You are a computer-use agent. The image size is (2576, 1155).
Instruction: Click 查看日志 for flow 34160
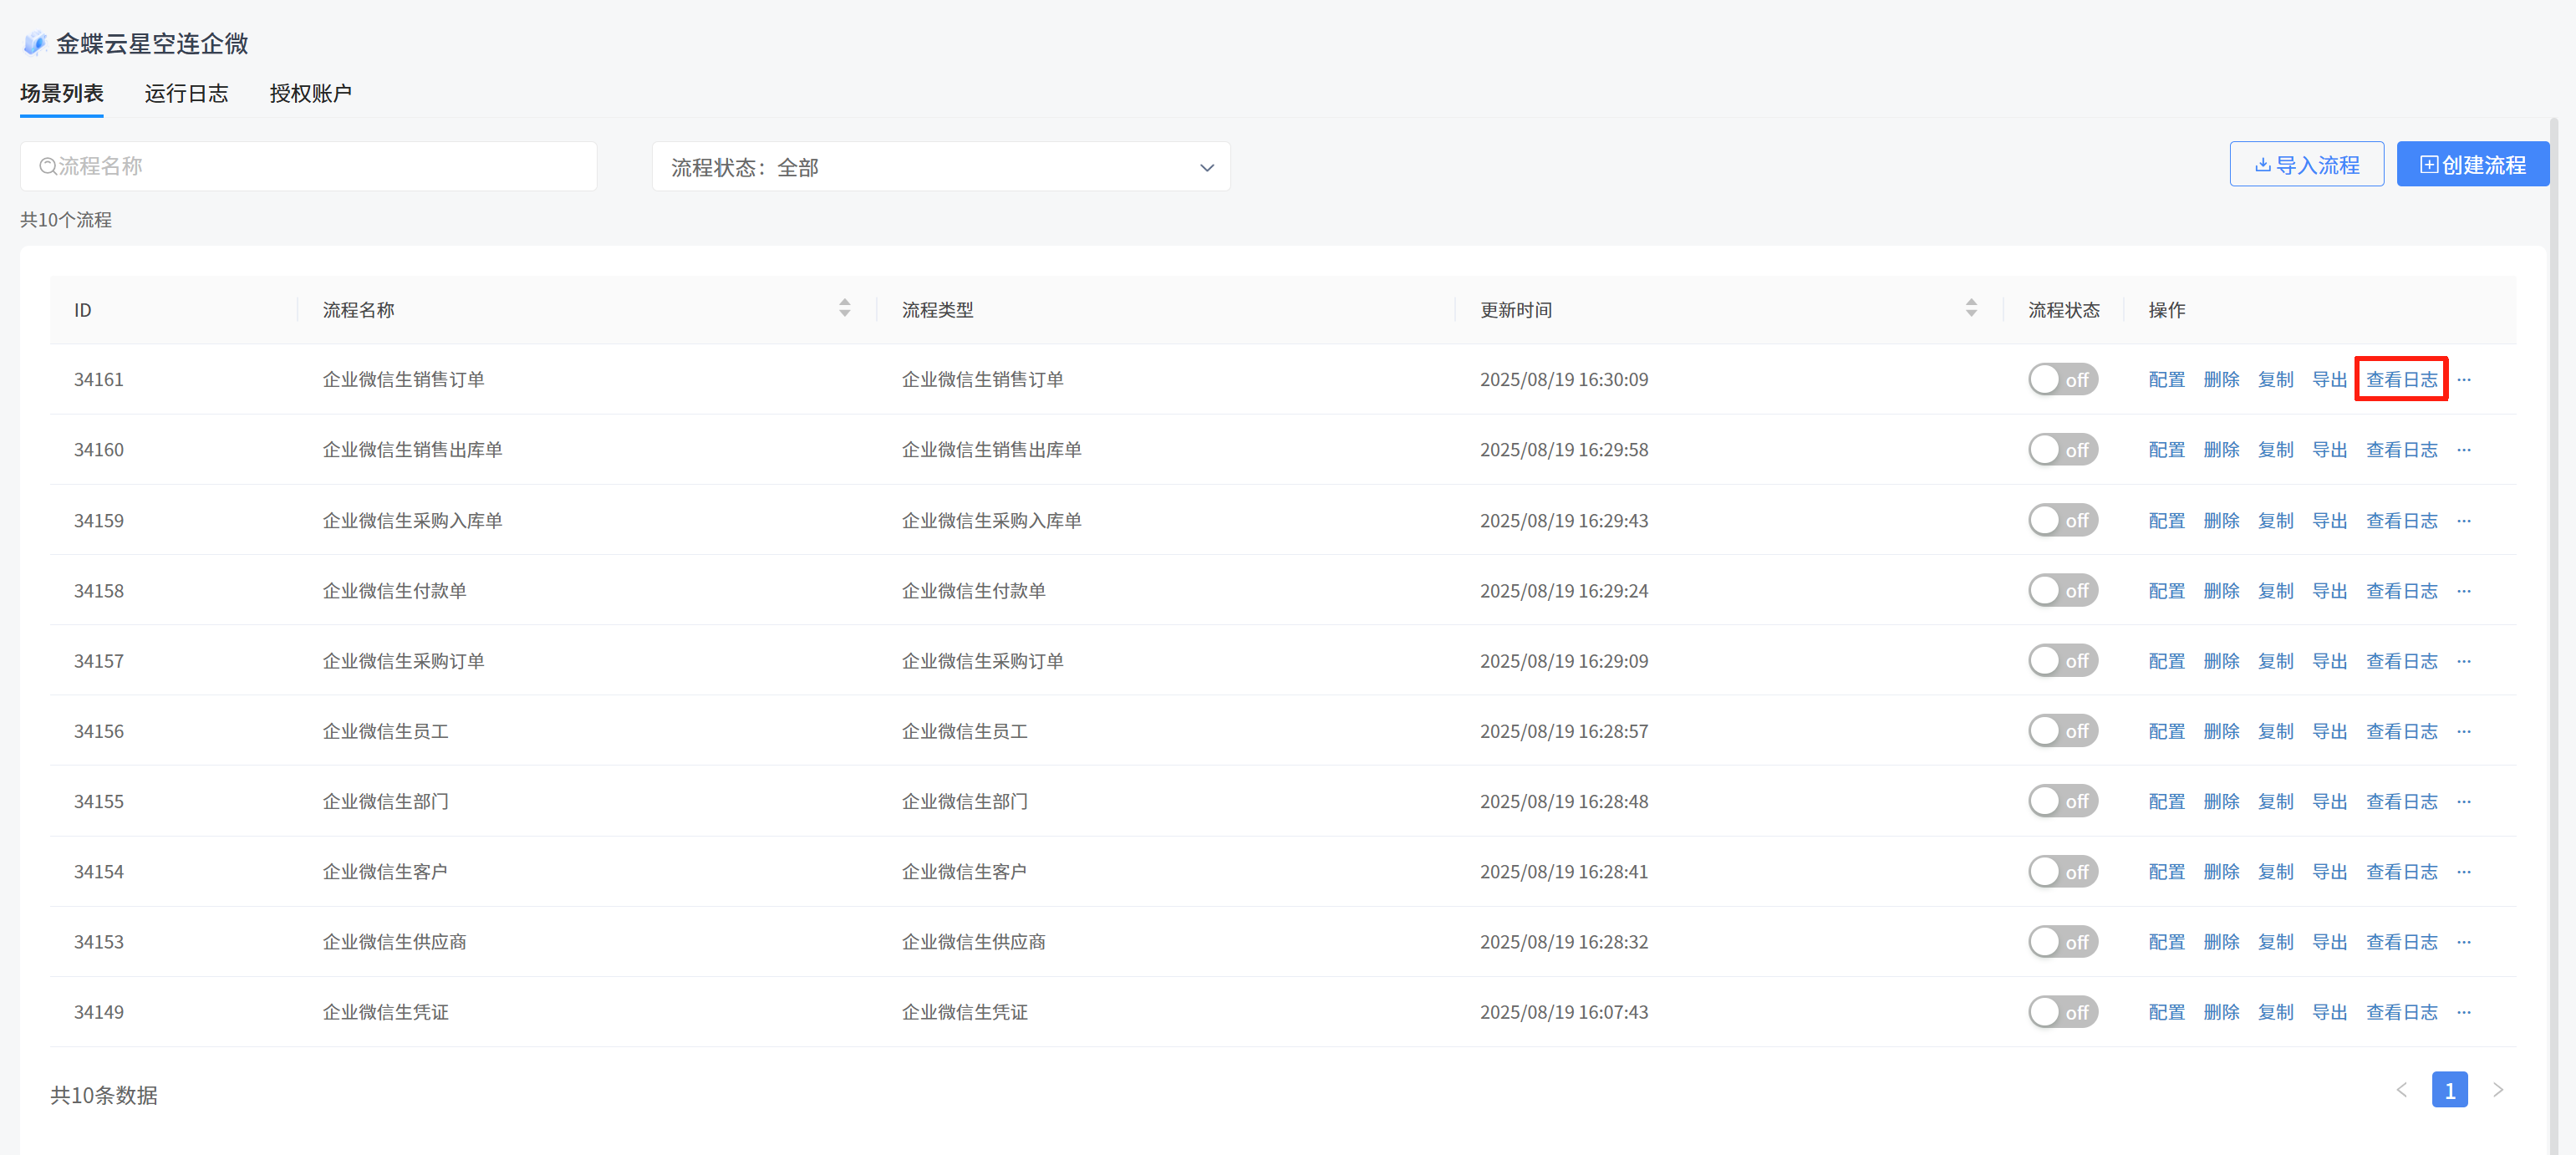(2401, 450)
